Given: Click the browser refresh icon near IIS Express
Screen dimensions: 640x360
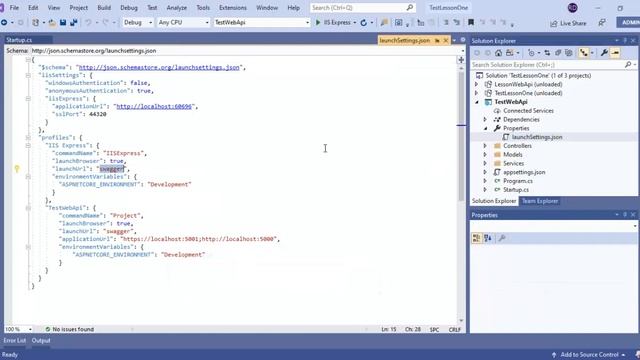Looking at the screenshot, I should 363,23.
